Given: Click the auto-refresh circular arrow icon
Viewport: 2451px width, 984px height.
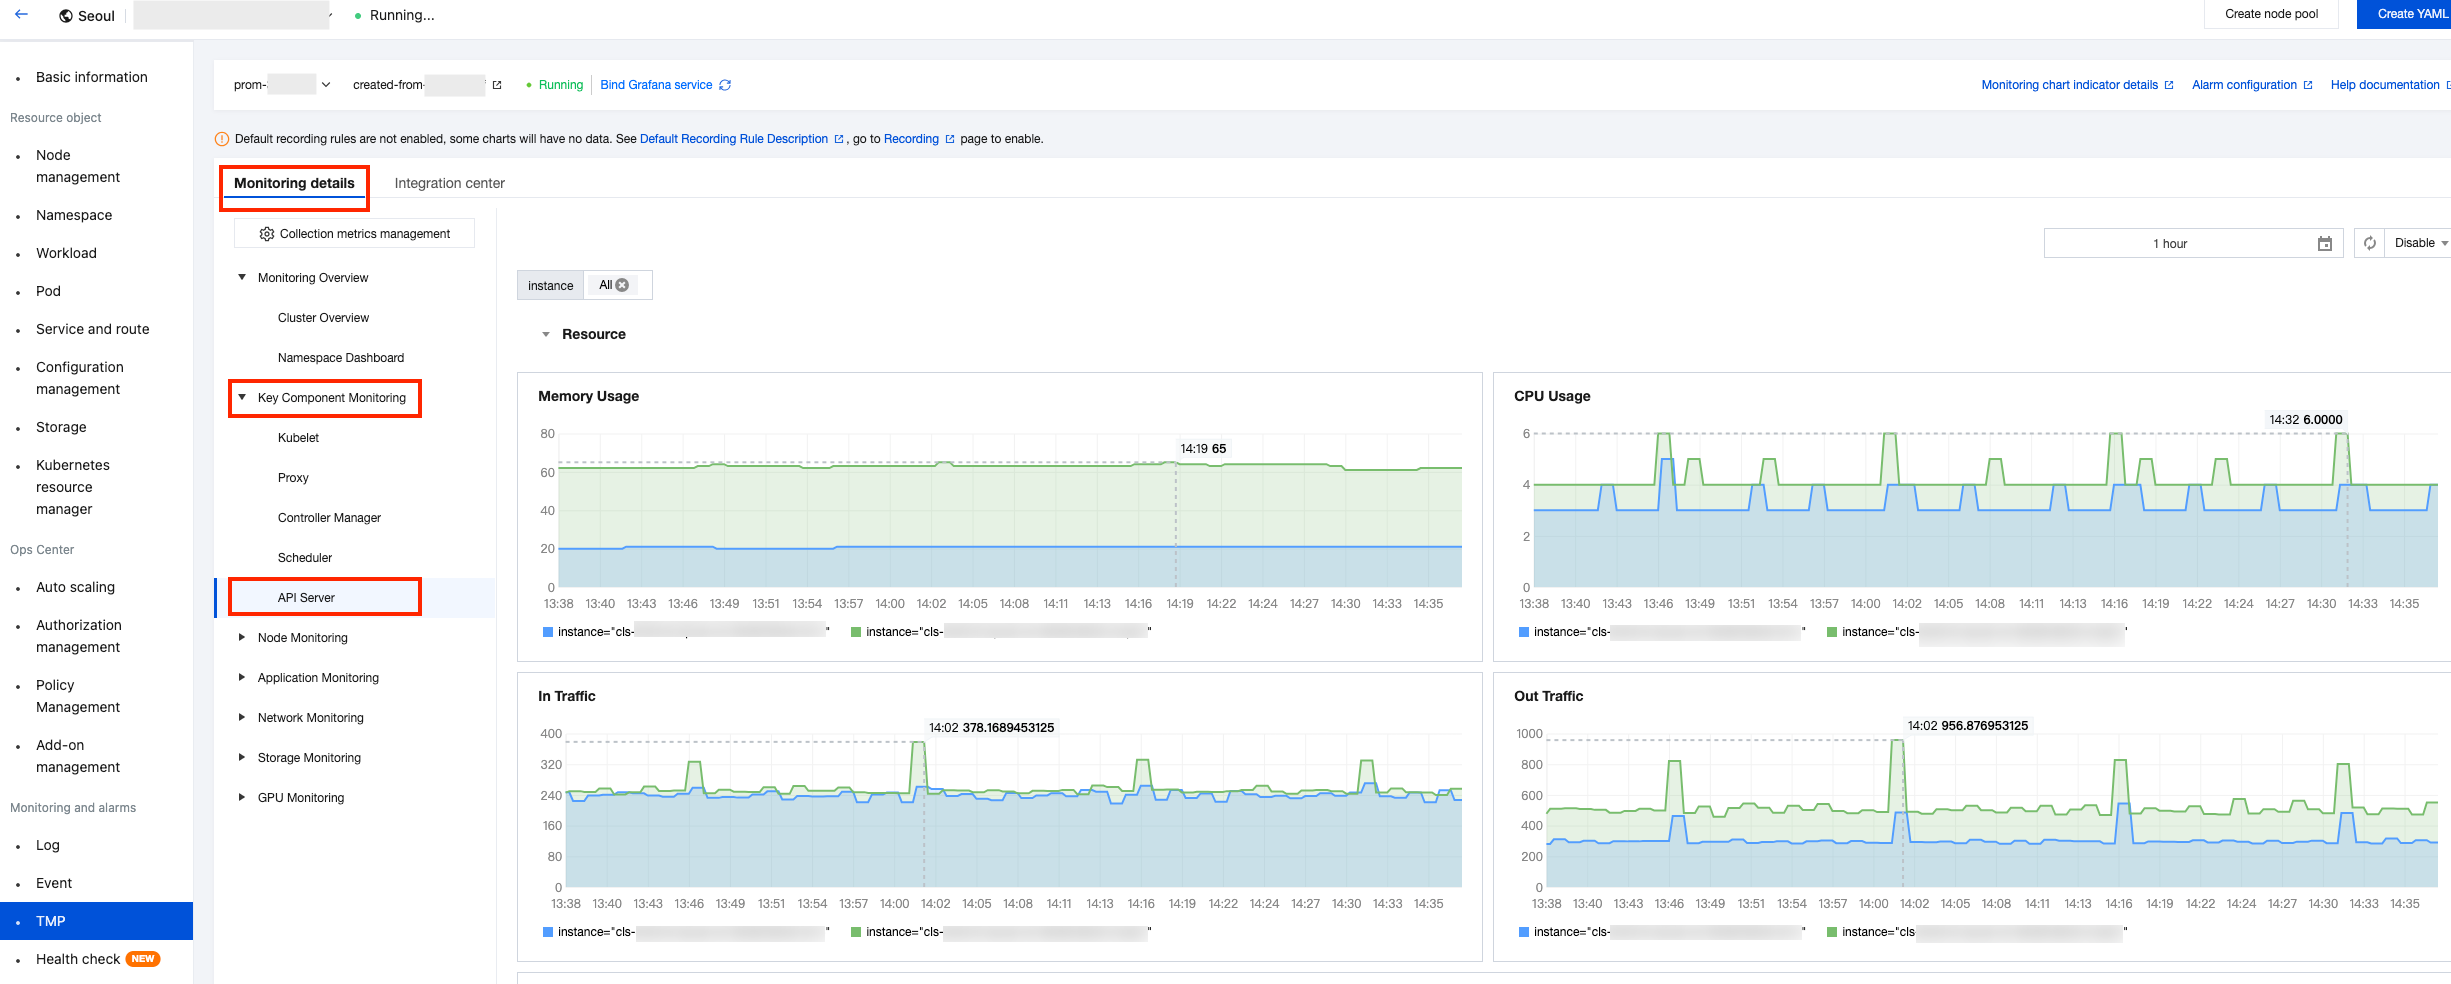Looking at the screenshot, I should tap(2369, 244).
